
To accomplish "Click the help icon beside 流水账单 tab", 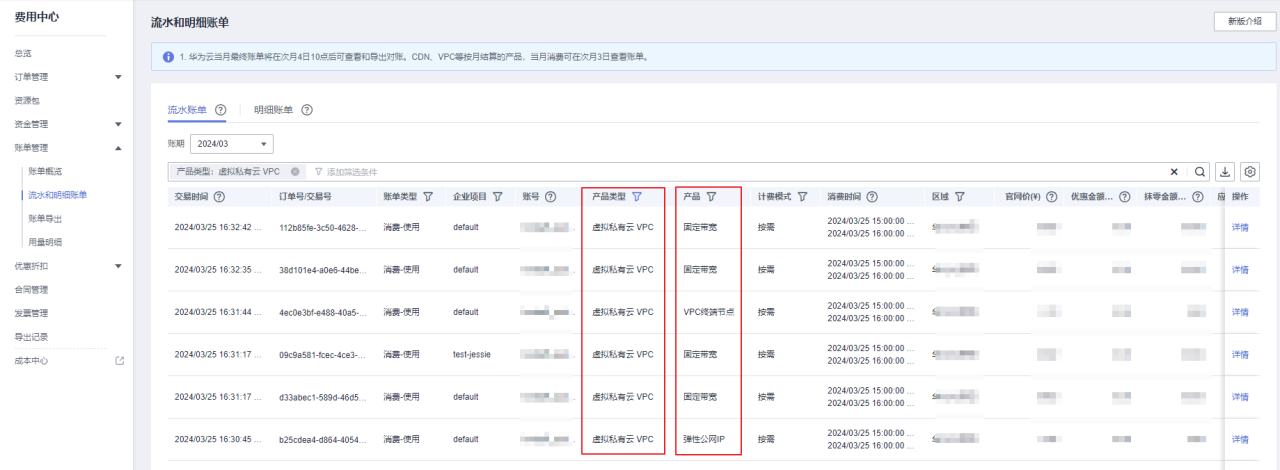I will coord(220,110).
